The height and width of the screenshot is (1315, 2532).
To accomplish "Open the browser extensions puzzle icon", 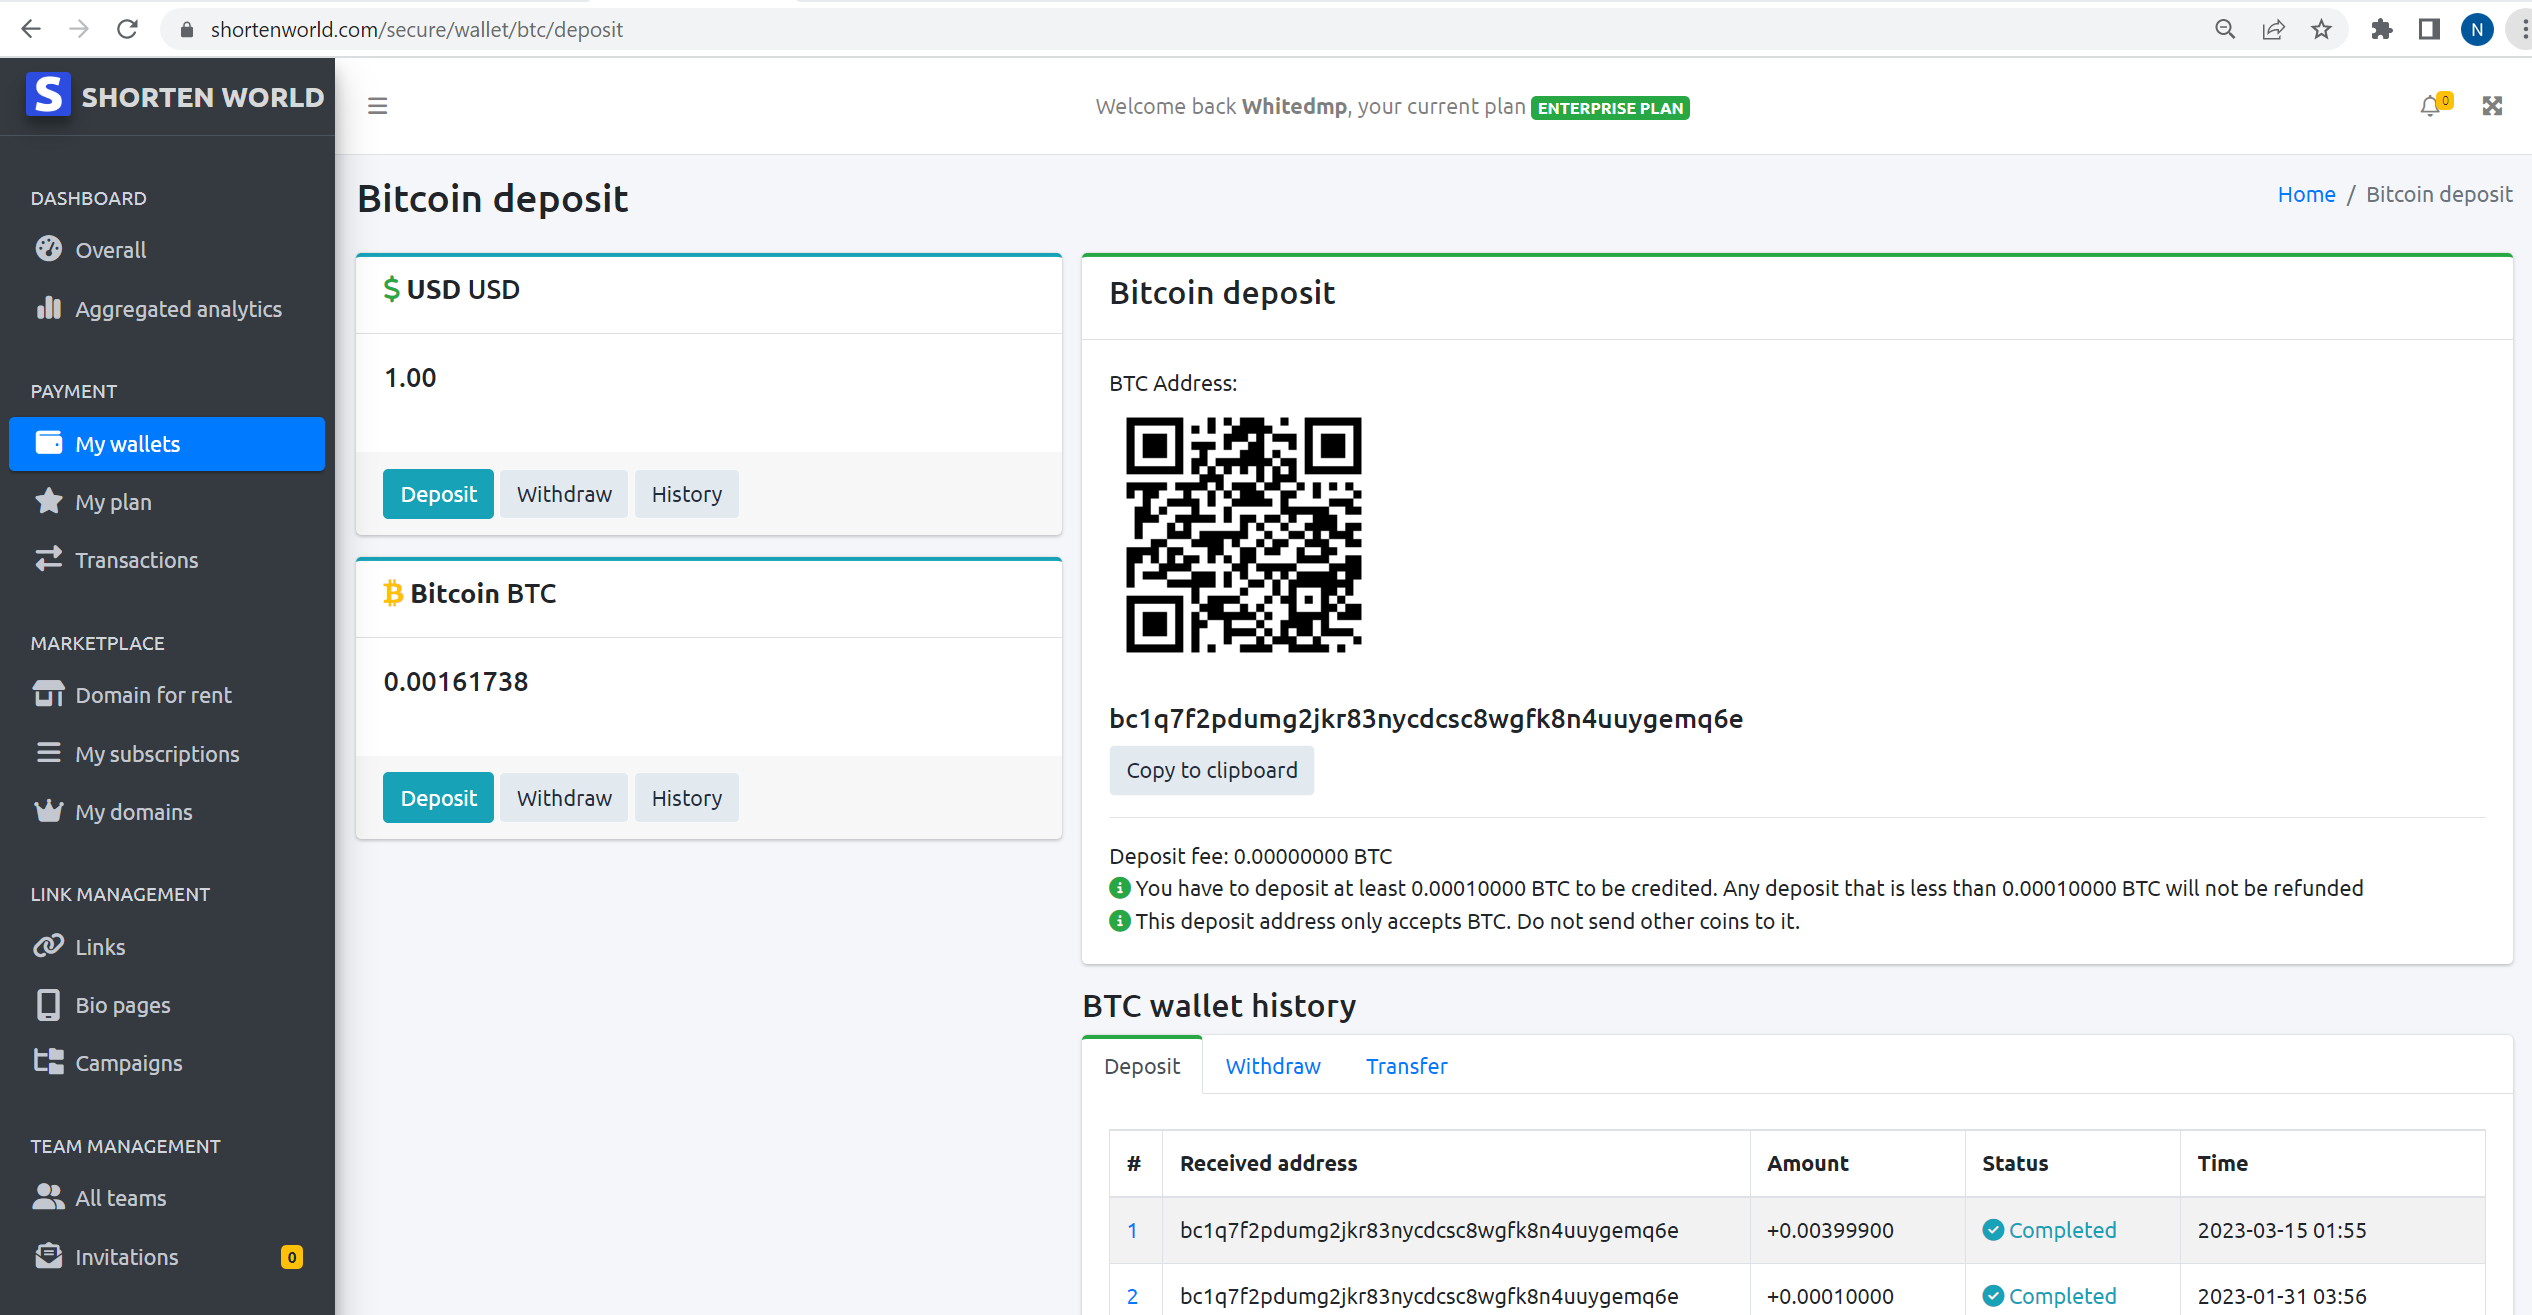I will 2382,29.
